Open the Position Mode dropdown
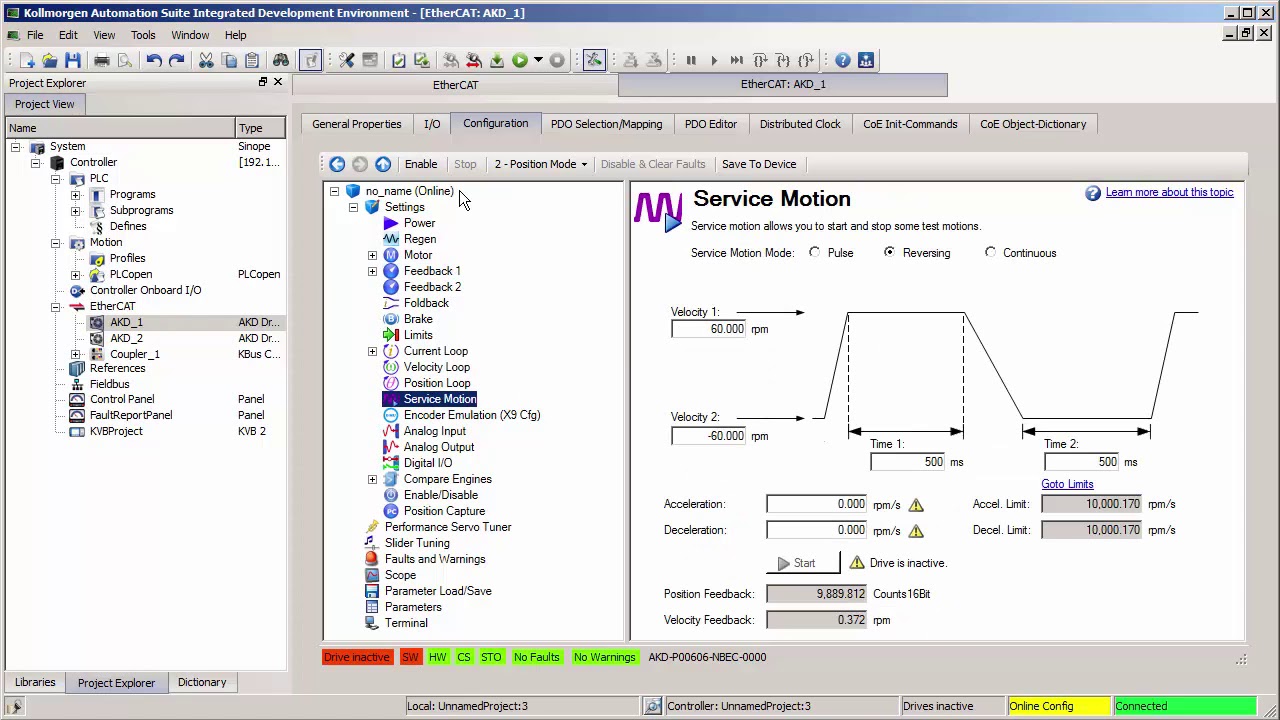This screenshot has height=720, width=1280. [x=541, y=164]
